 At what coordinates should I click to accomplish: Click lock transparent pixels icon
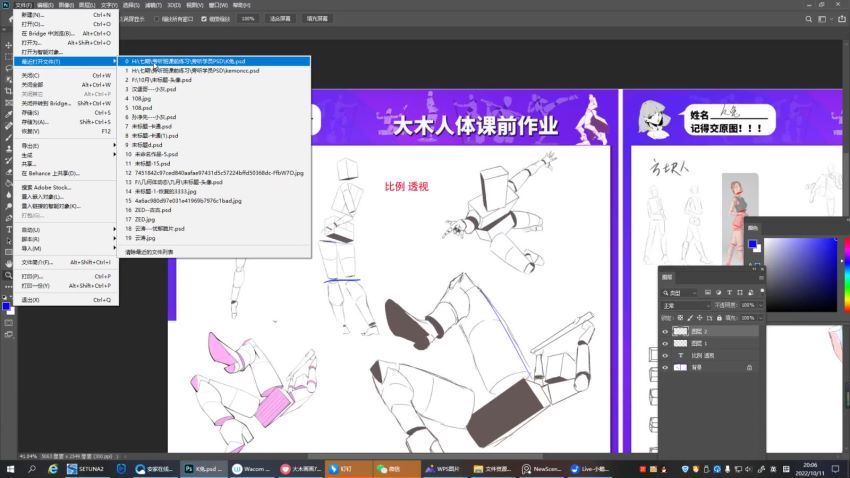point(680,318)
